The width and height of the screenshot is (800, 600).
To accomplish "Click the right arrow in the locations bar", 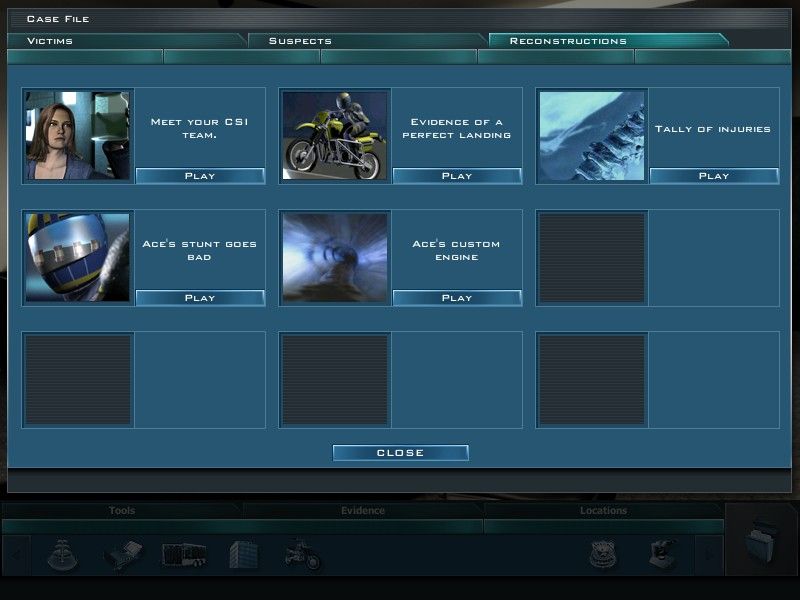I will [709, 555].
